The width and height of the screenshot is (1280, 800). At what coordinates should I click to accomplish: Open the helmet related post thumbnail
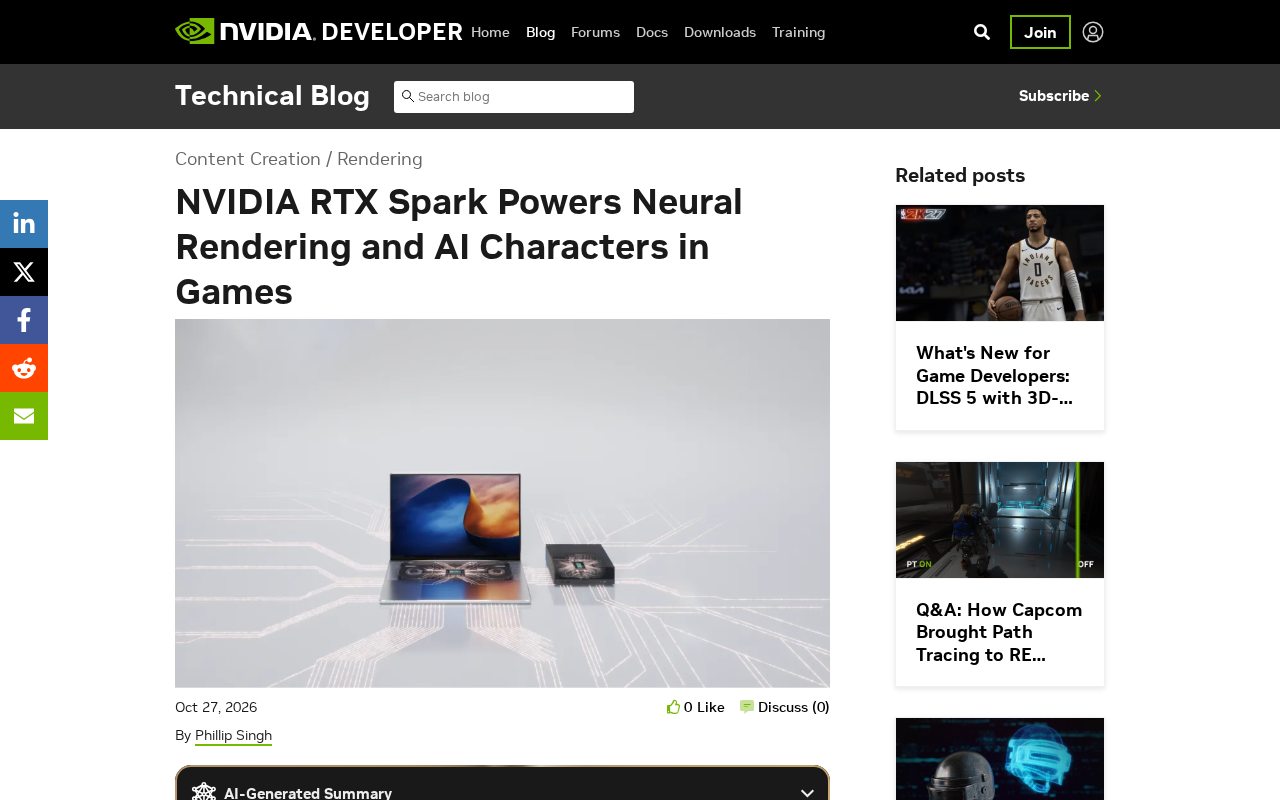pos(1000,759)
